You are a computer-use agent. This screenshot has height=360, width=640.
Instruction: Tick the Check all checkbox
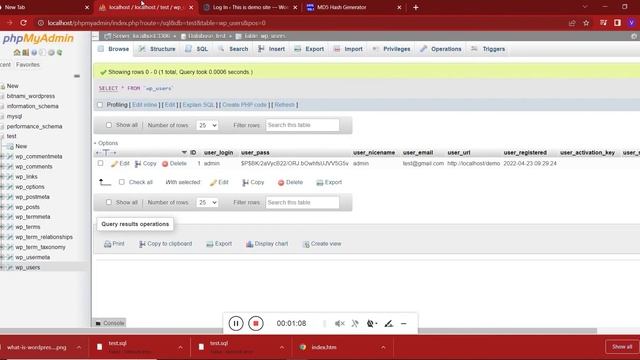(x=122, y=182)
